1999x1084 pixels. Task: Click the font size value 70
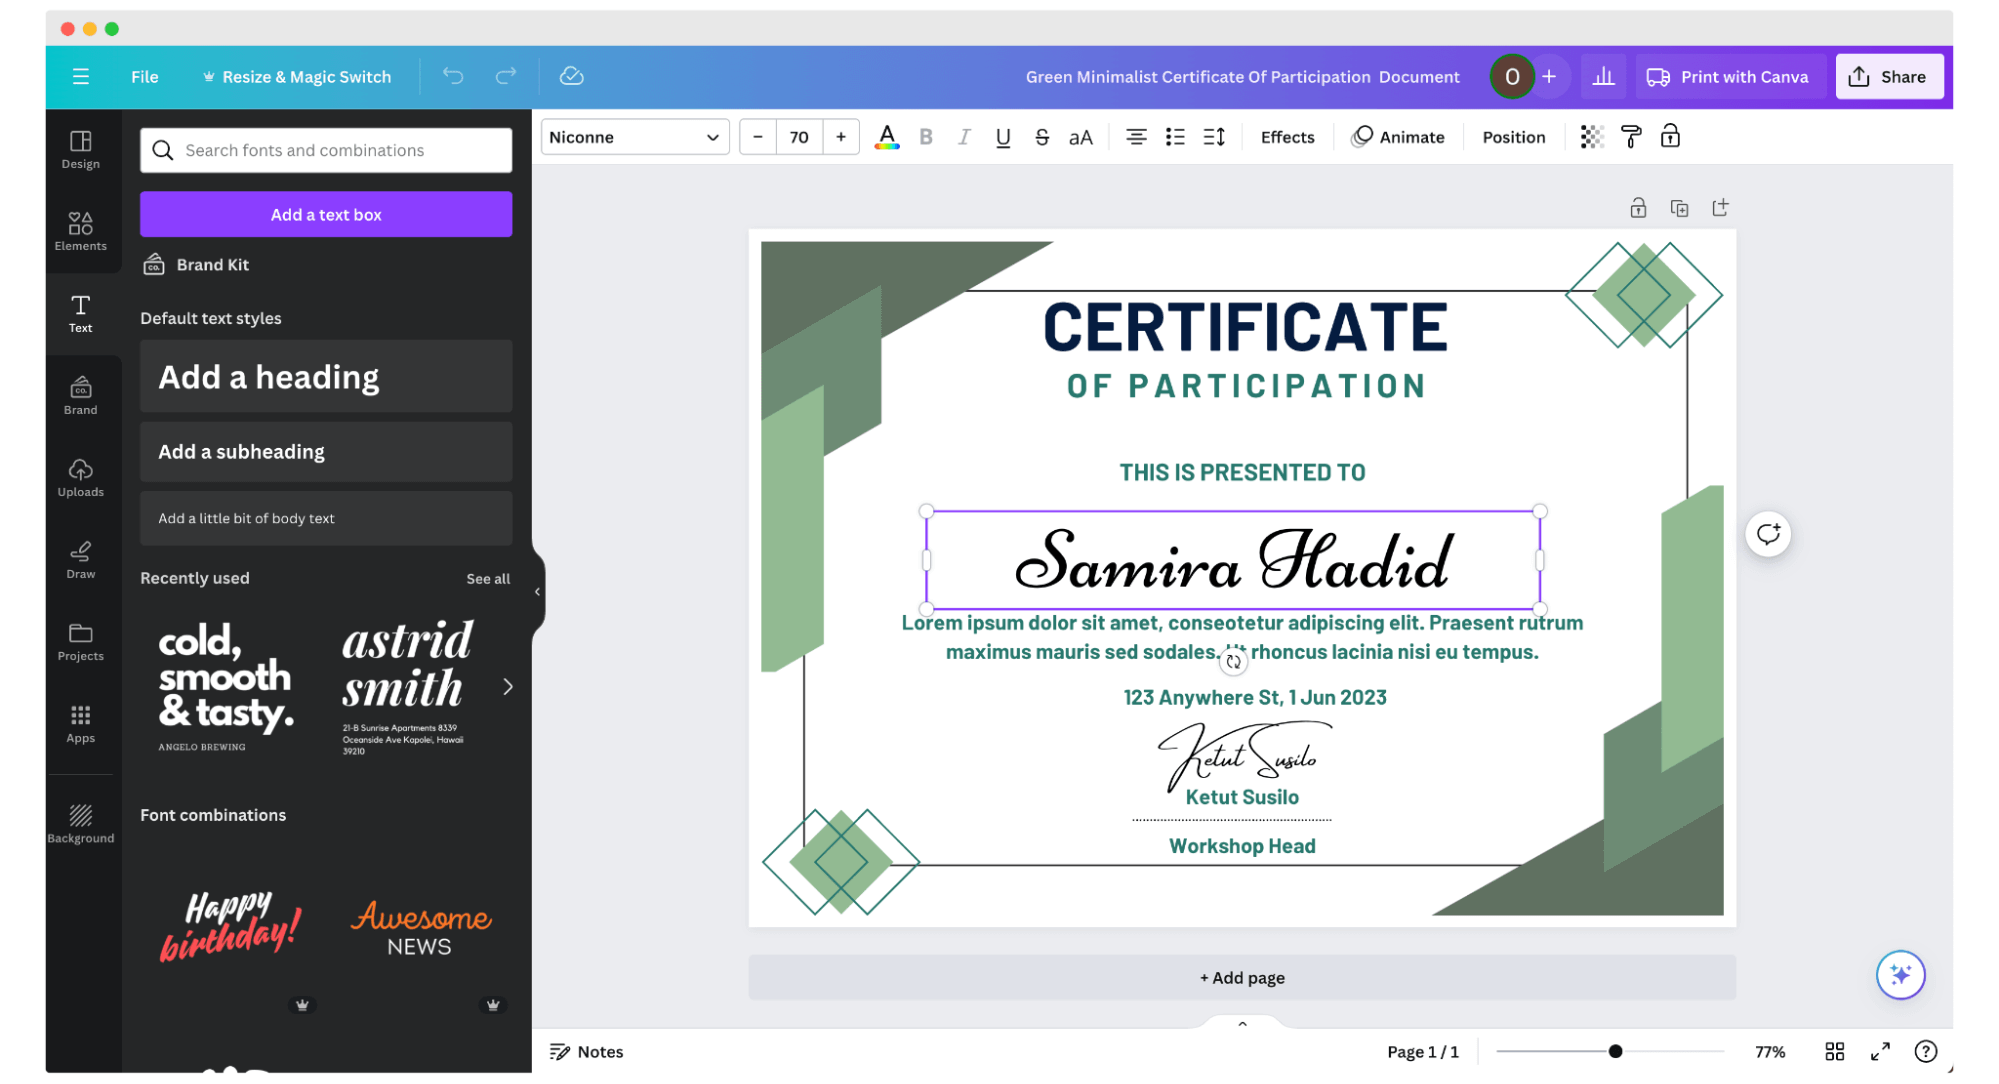pos(799,137)
